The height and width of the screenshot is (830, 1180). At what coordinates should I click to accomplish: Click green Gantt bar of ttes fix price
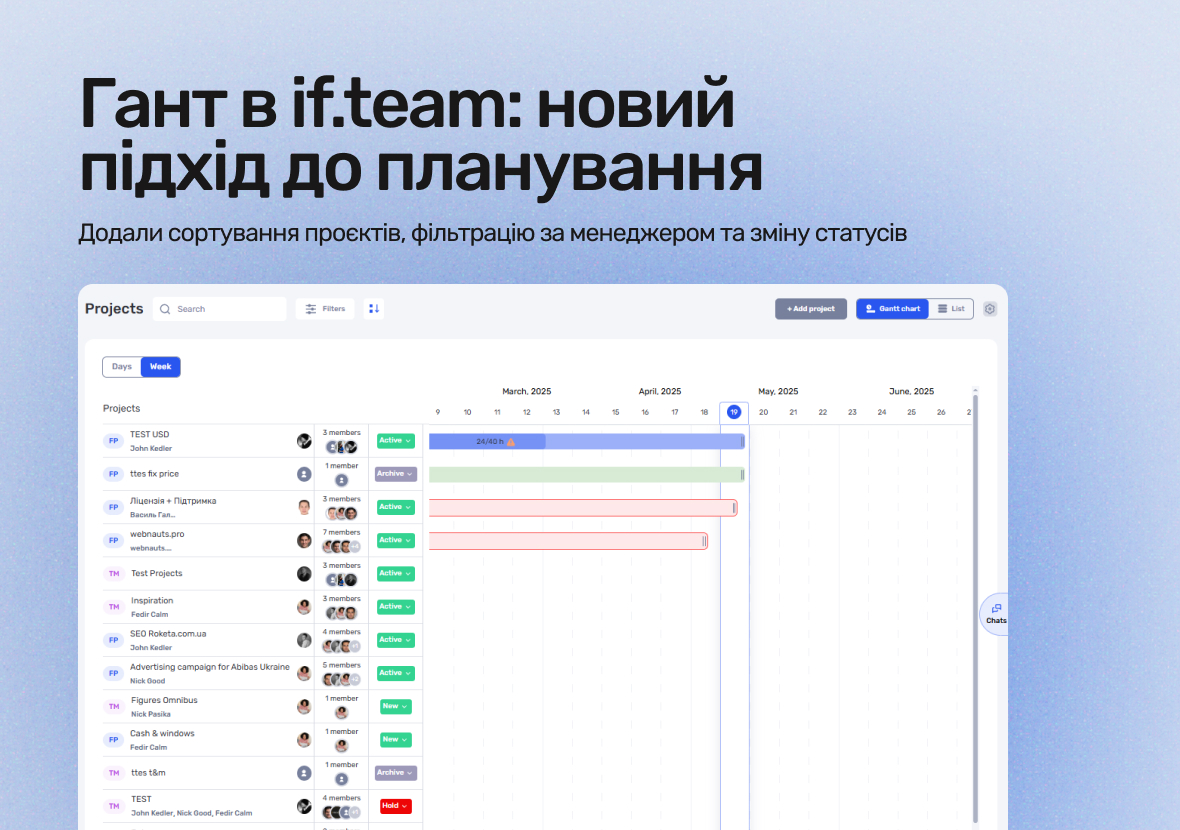click(587, 475)
